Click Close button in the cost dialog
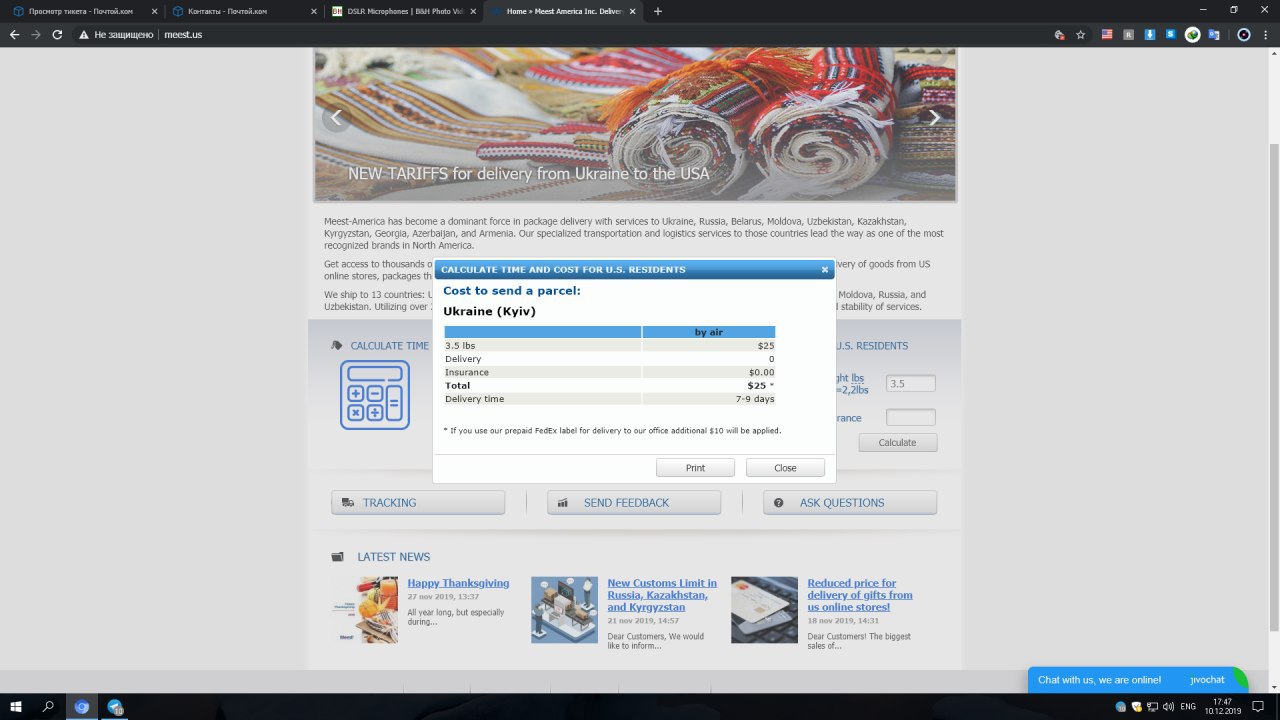The height and width of the screenshot is (720, 1280). tap(785, 468)
